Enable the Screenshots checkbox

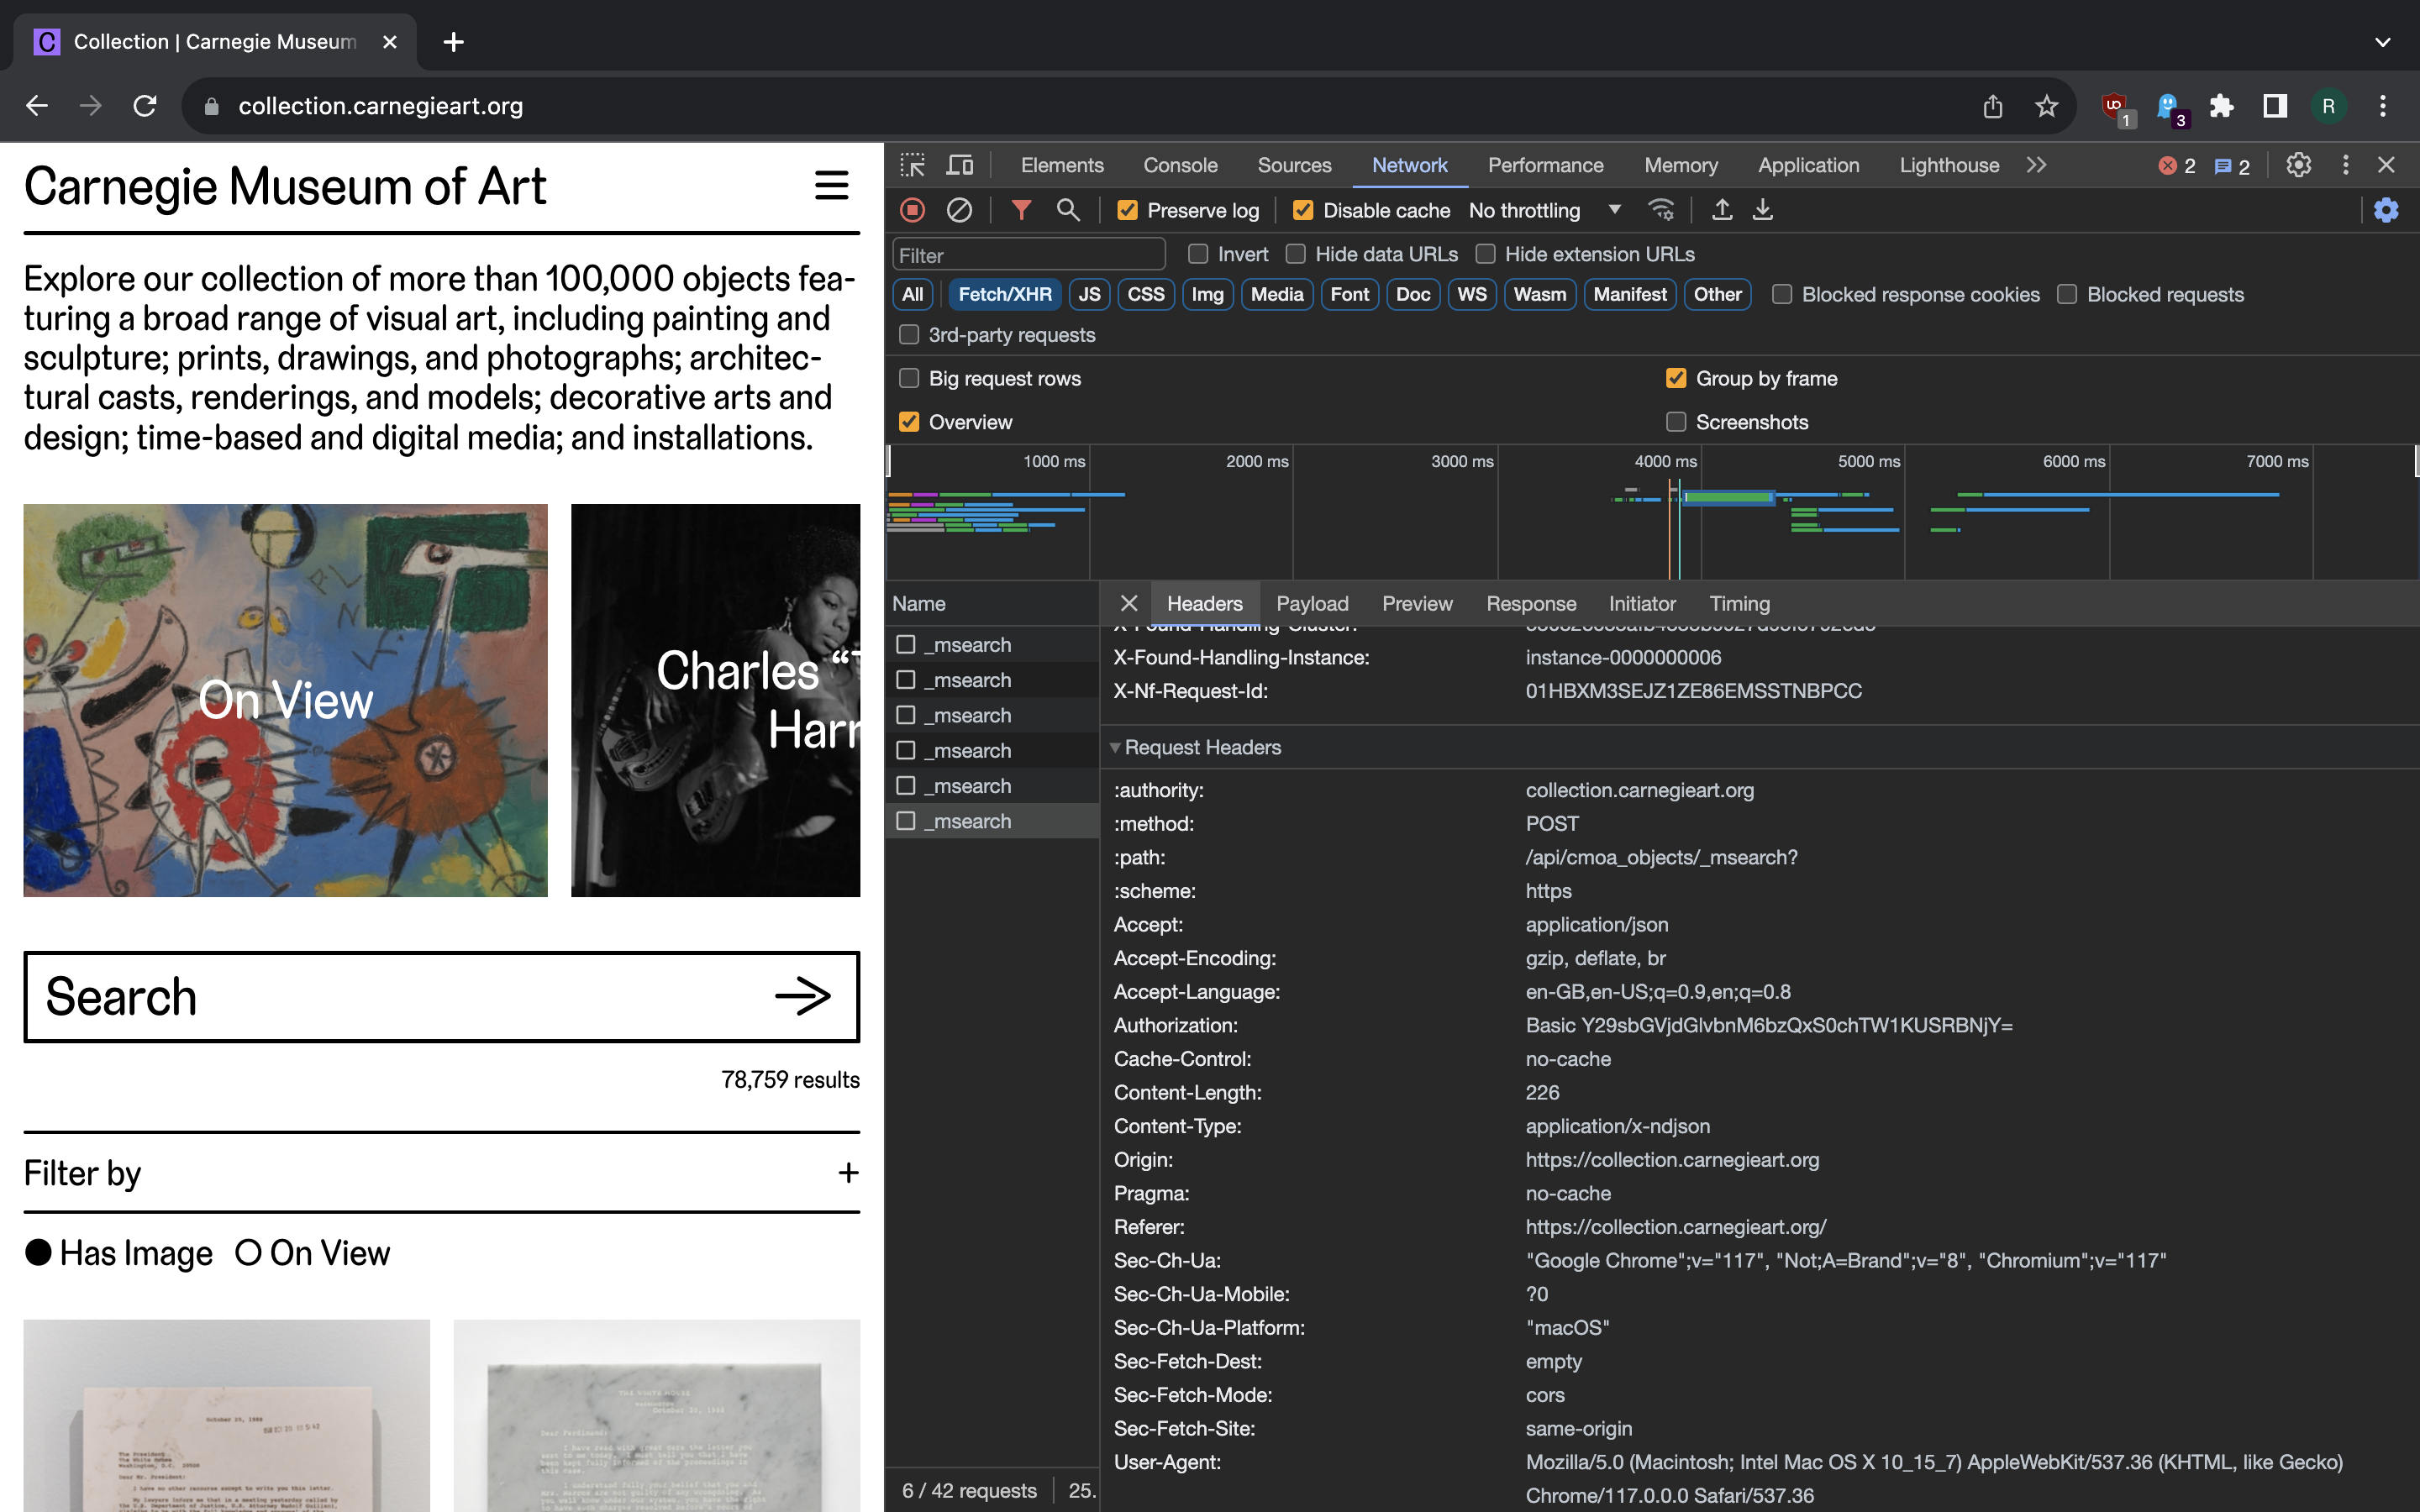point(1676,422)
